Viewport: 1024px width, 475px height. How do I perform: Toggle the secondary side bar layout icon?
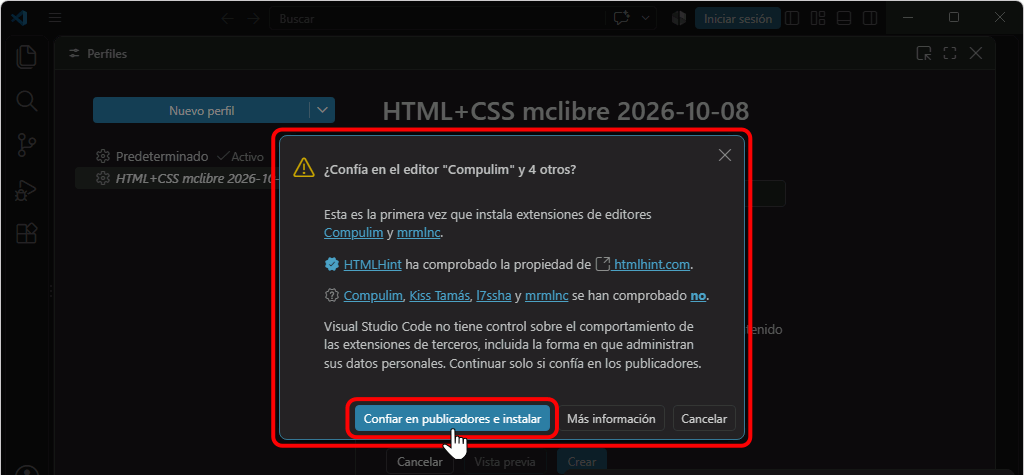click(x=869, y=18)
